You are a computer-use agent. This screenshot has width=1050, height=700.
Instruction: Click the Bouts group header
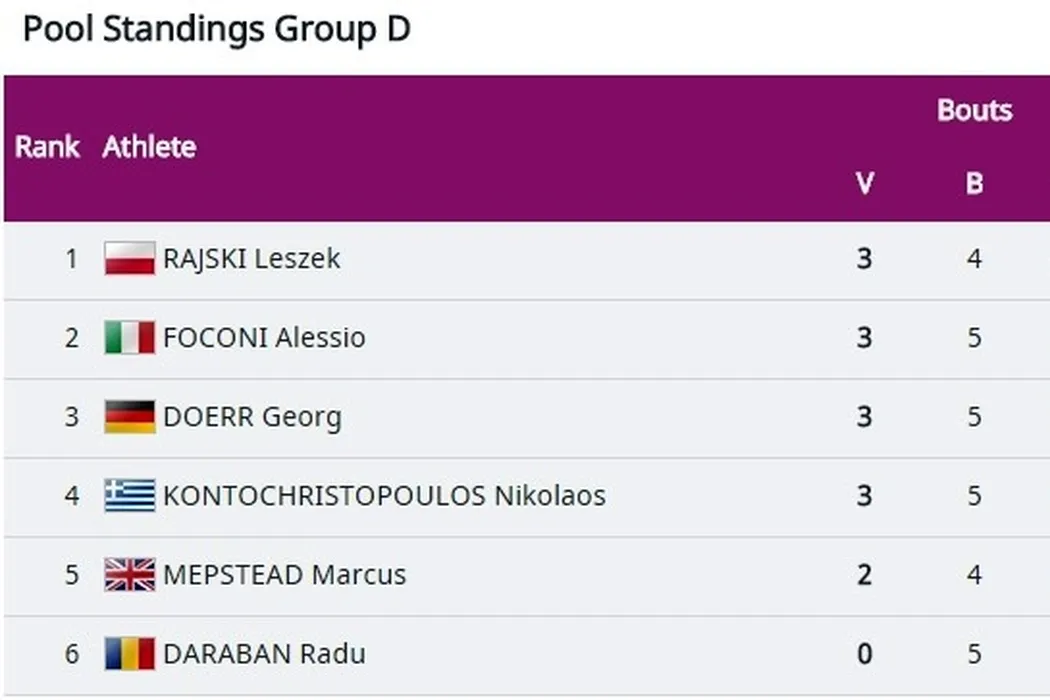click(974, 110)
